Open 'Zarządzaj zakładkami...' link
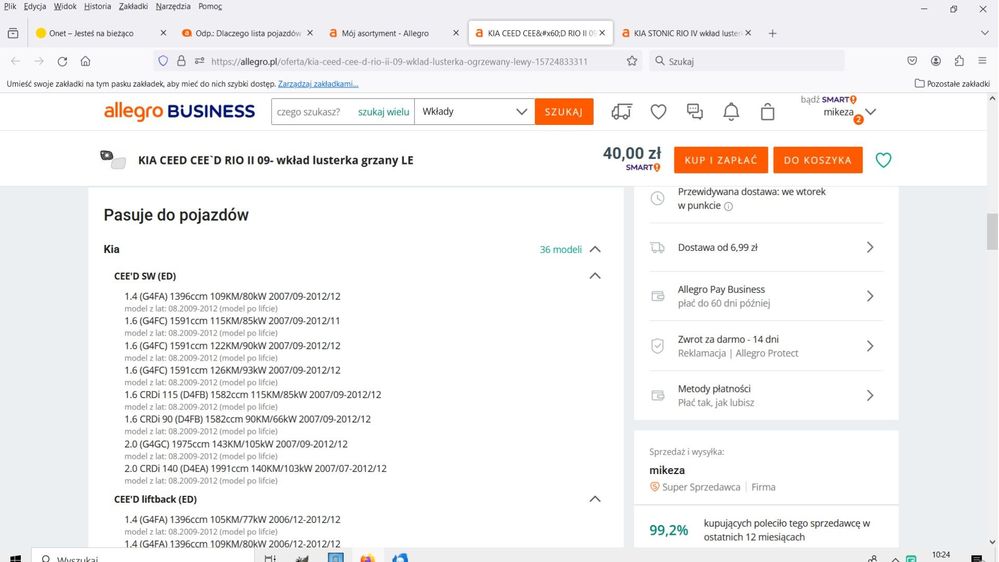 point(318,84)
